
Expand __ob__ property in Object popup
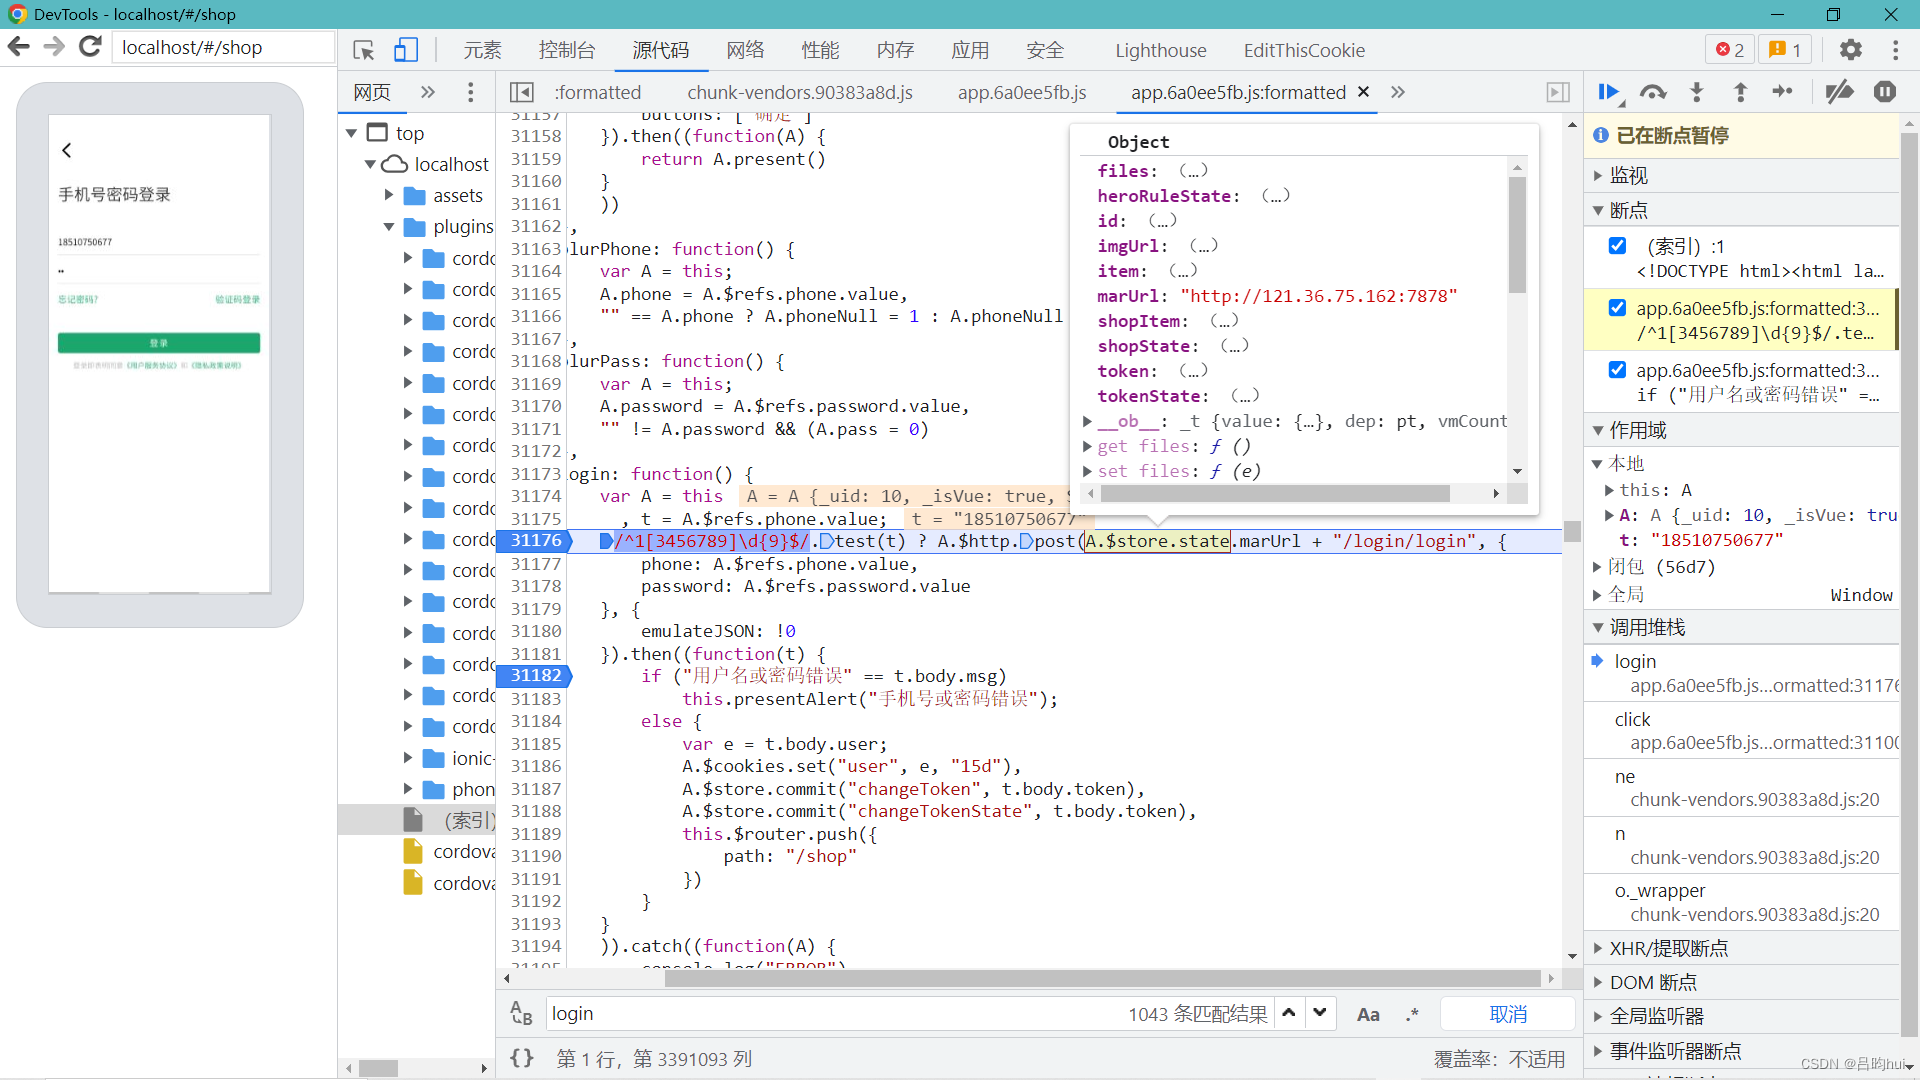(x=1088, y=422)
